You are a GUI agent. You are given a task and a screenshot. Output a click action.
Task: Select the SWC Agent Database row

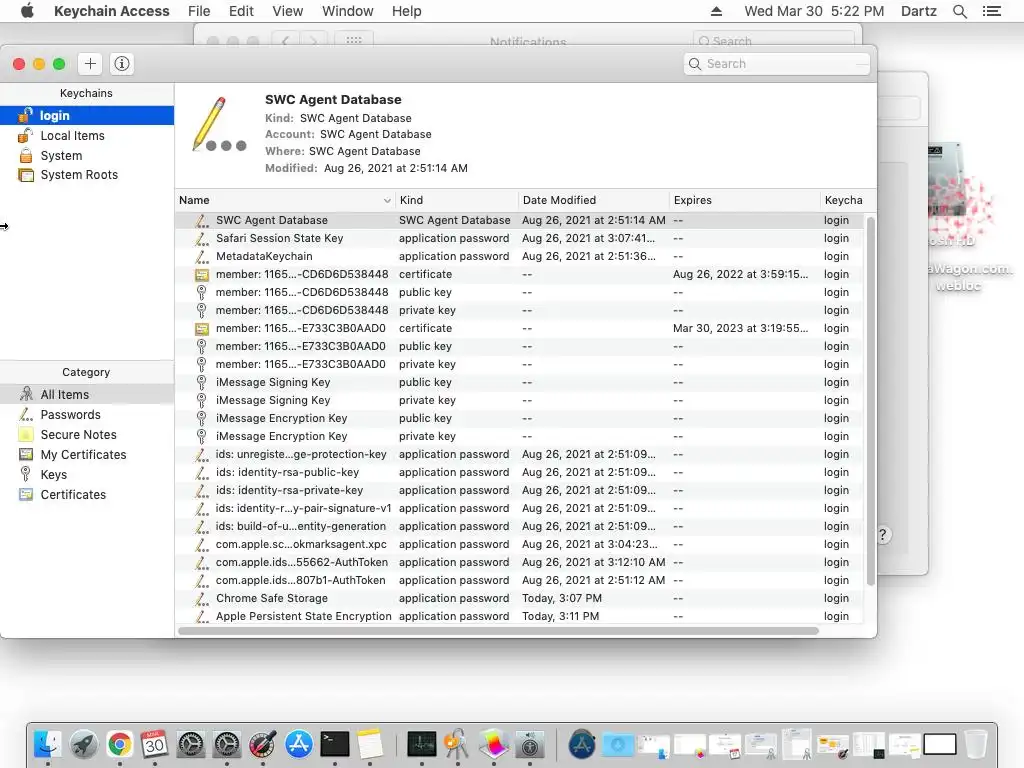pyautogui.click(x=519, y=220)
